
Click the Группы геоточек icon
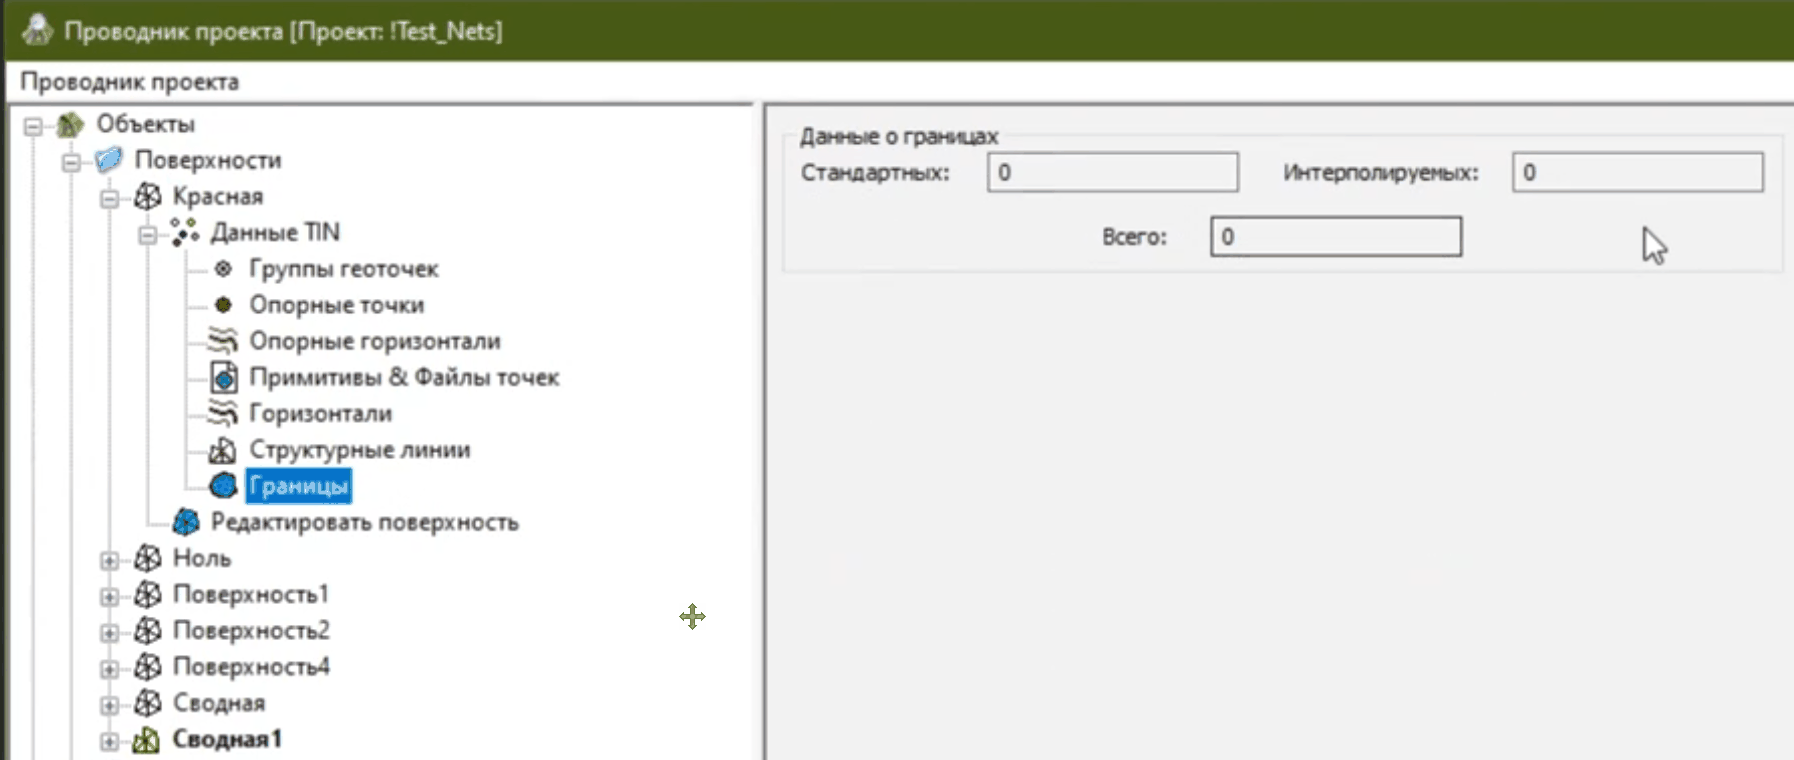pyautogui.click(x=223, y=269)
